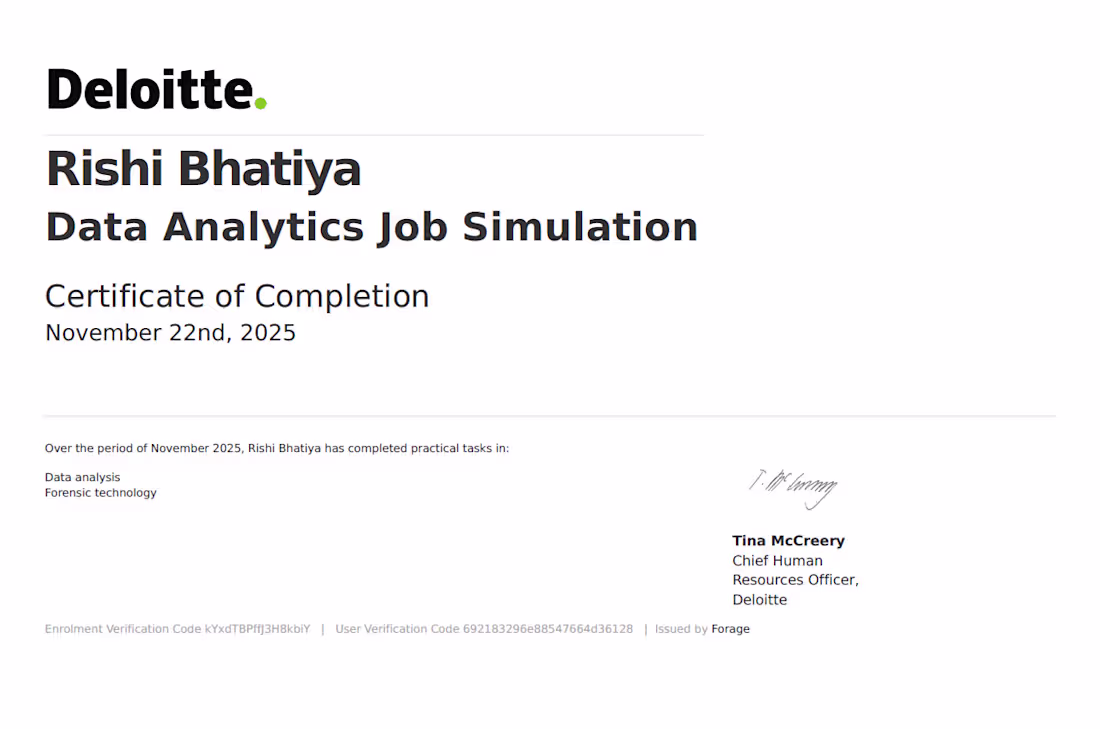Click the name 'Rishi Bhatiya' heading
The width and height of the screenshot is (1100, 729).
pyautogui.click(x=203, y=169)
